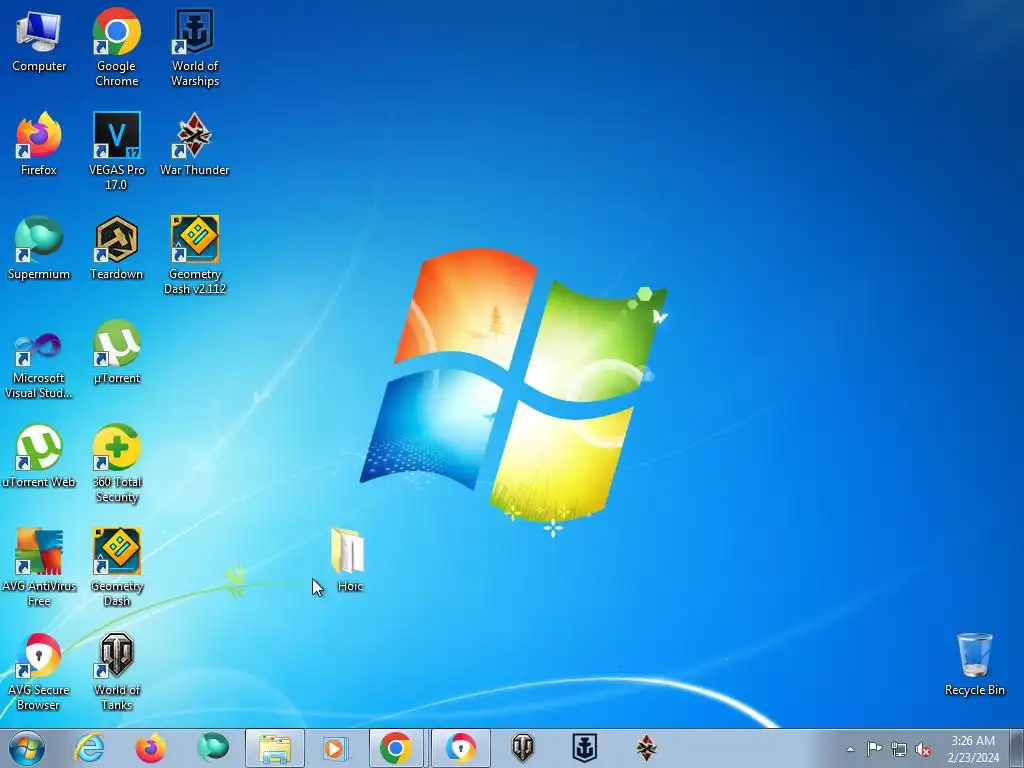The width and height of the screenshot is (1024, 768).
Task: Open the muted volume tray icon
Action: click(923, 749)
